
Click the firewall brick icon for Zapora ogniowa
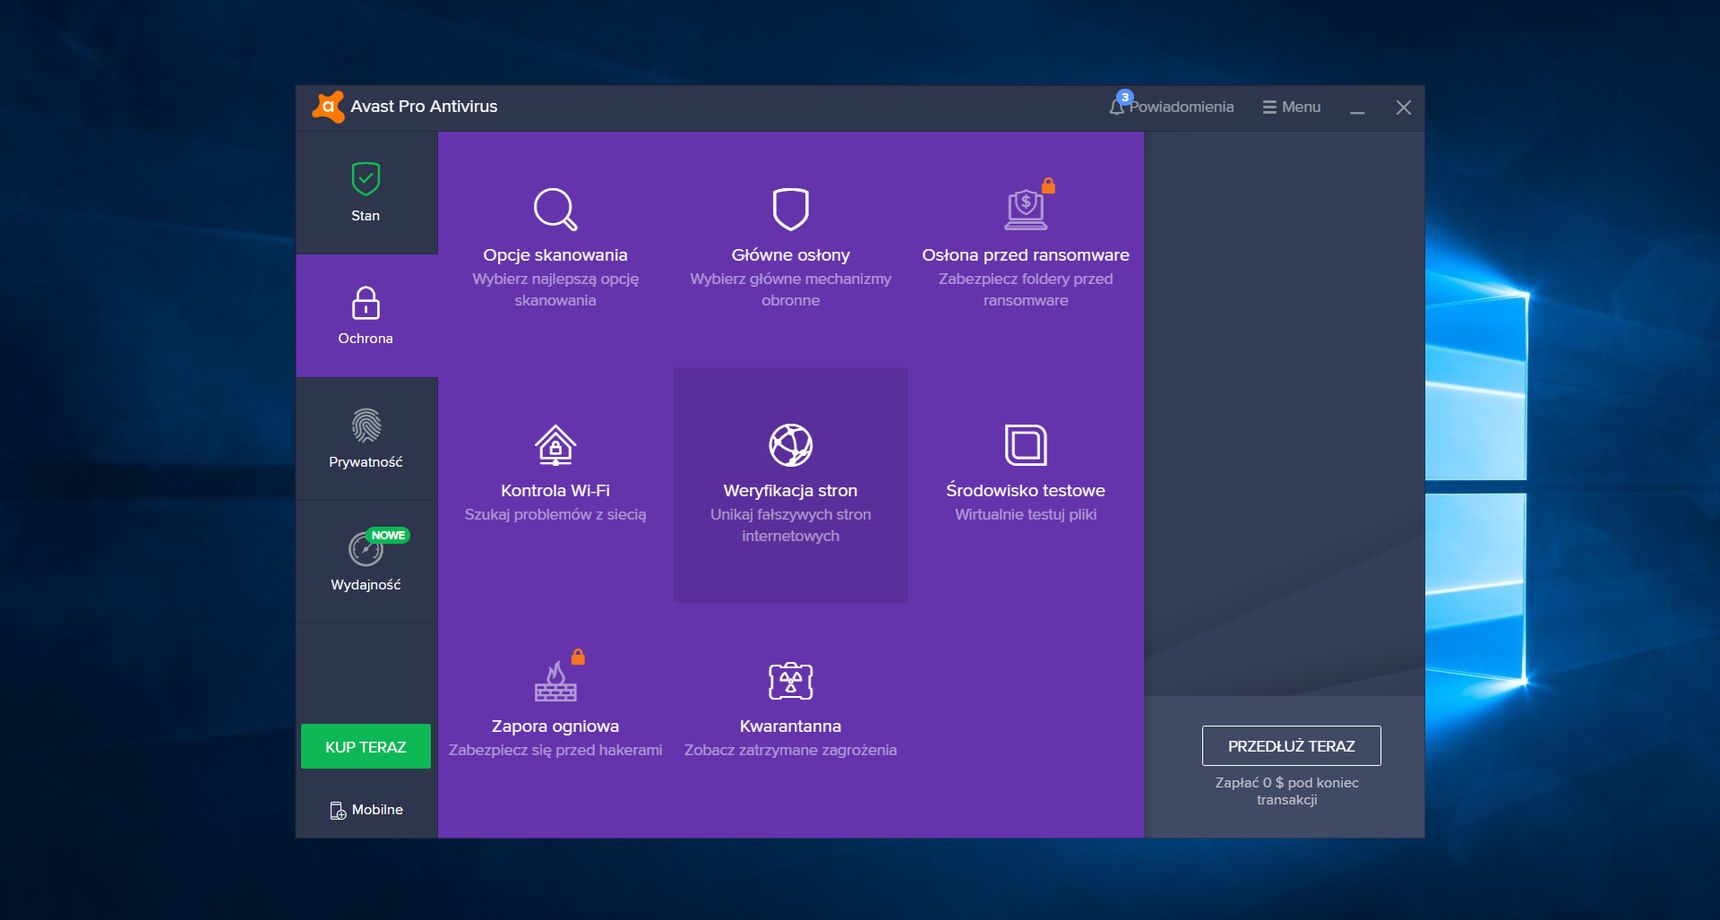(555, 681)
